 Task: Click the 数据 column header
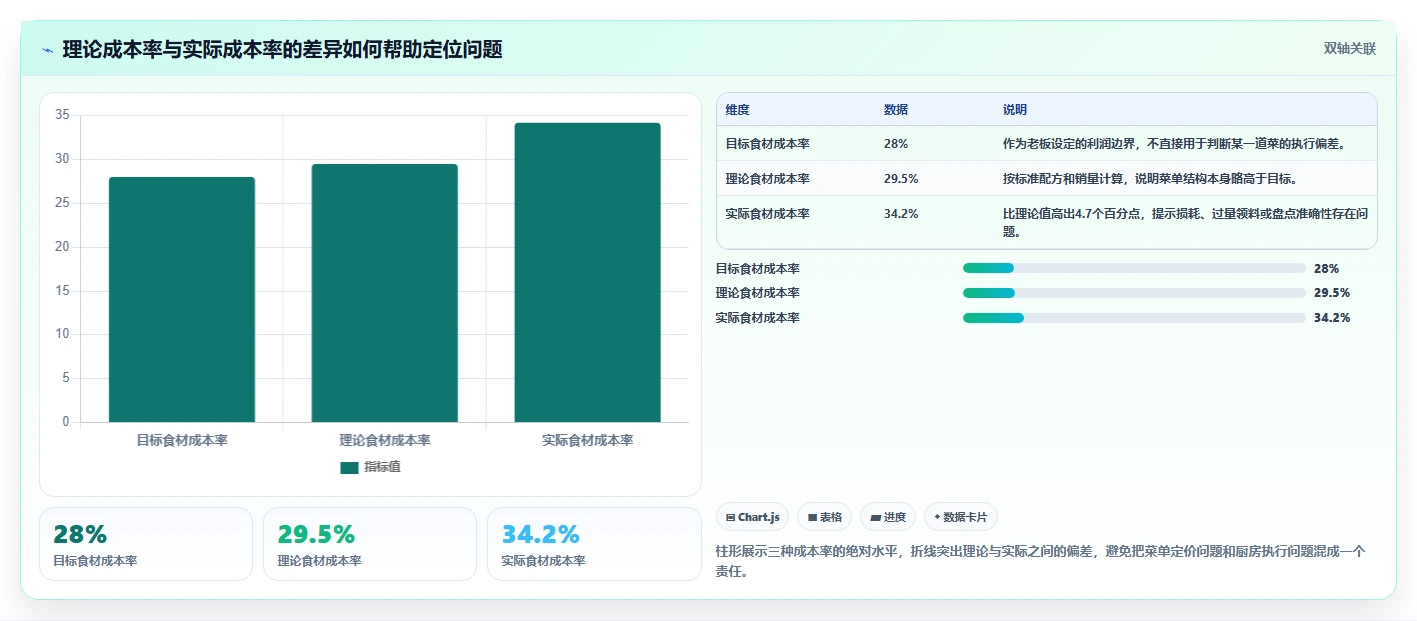tap(896, 110)
